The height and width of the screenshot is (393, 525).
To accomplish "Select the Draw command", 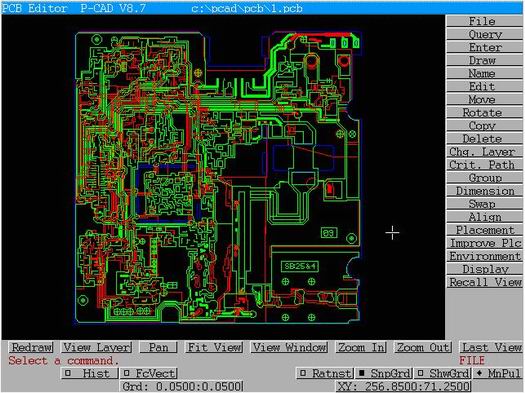I will click(x=484, y=60).
